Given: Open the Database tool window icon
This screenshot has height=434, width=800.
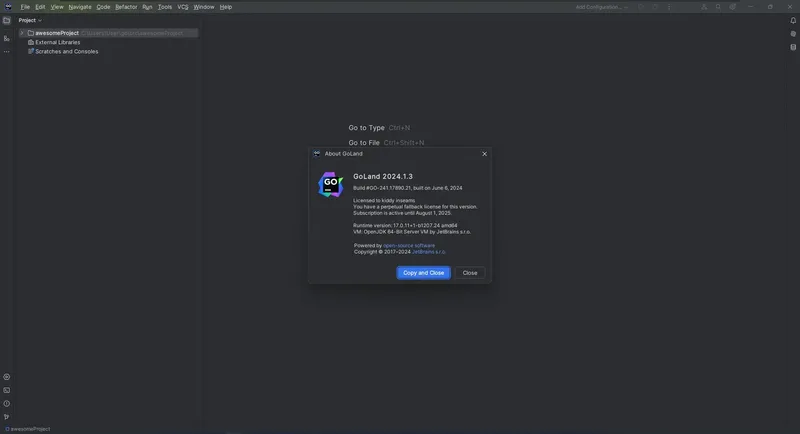Looking at the screenshot, I should (x=793, y=47).
